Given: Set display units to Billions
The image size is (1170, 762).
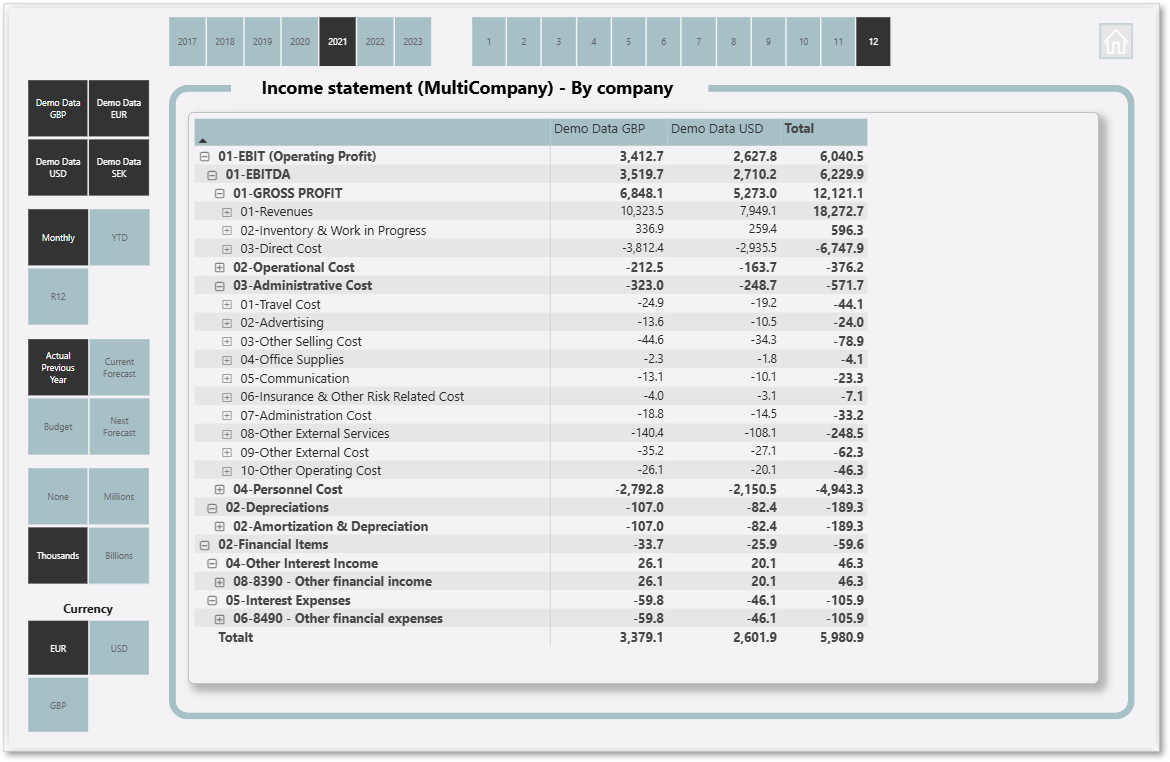Looking at the screenshot, I should click(119, 555).
